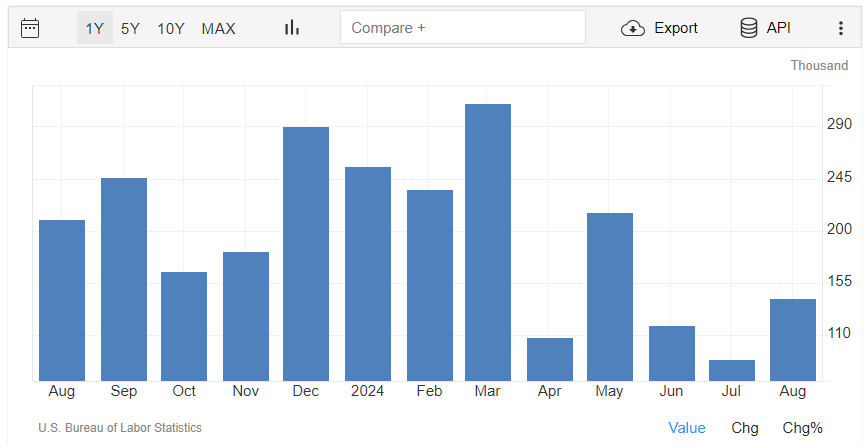This screenshot has height=445, width=868.
Task: Open the calendar date picker icon
Action: [x=30, y=28]
